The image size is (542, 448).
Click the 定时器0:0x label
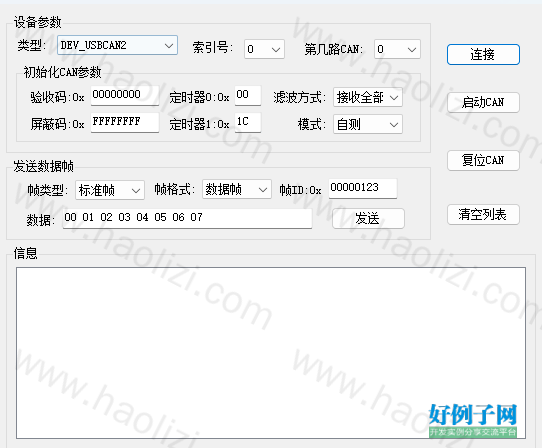pos(199,97)
